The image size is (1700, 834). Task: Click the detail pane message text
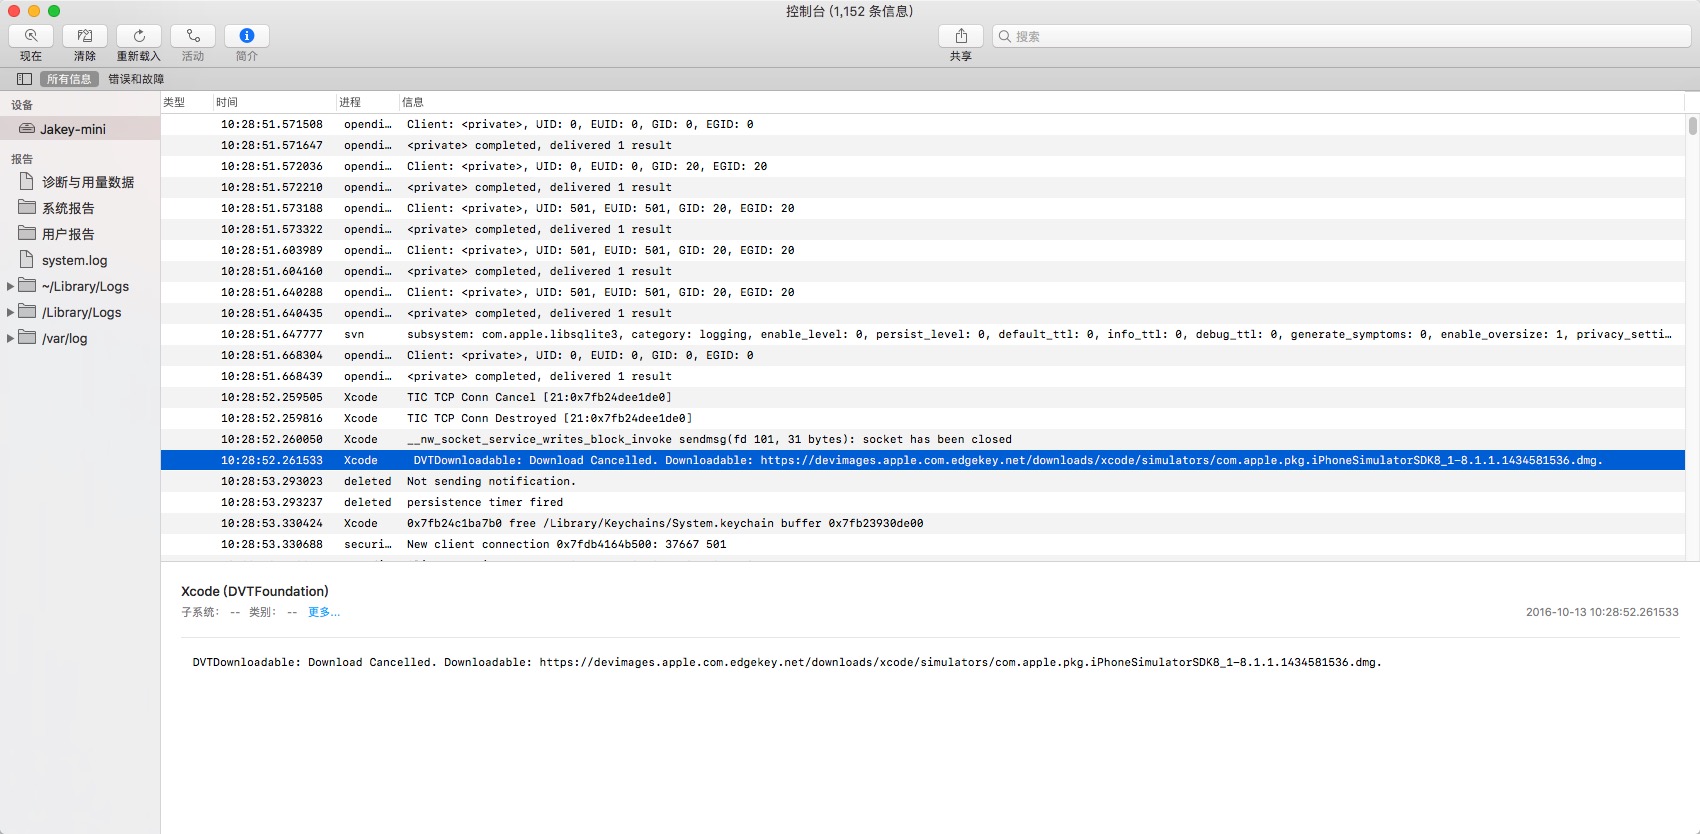[x=787, y=662]
